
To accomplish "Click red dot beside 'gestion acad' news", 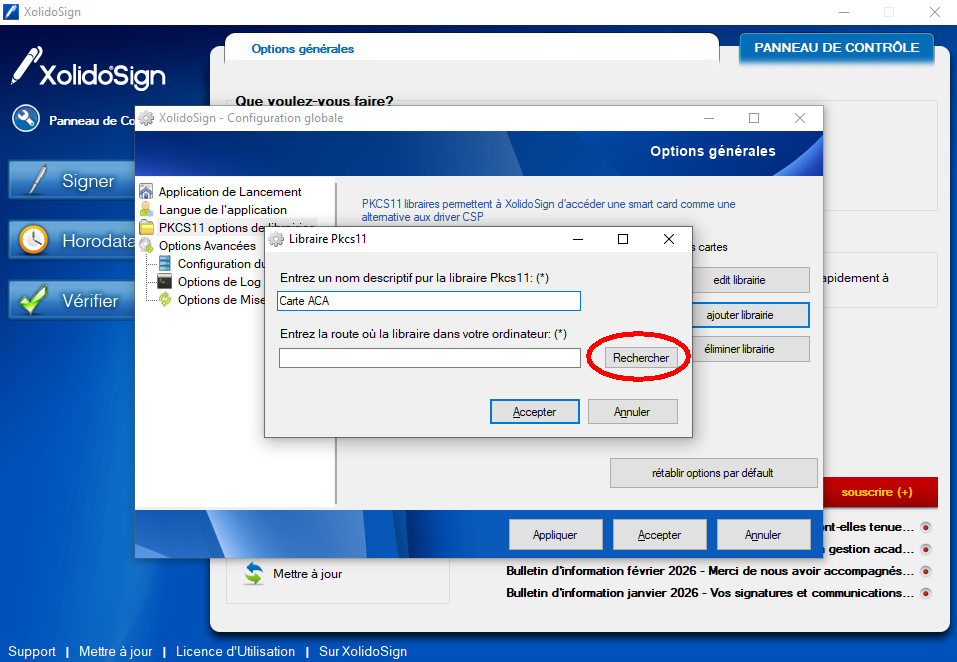I will [926, 549].
